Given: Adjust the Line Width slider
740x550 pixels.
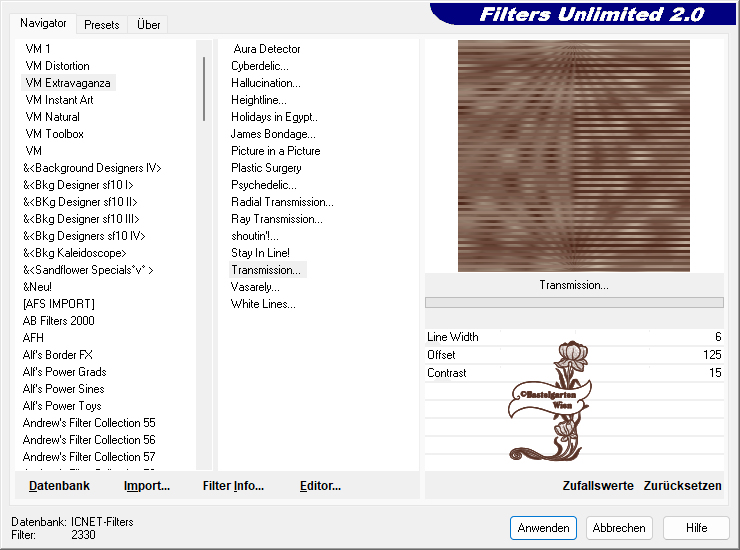Looking at the screenshot, I should pos(574,337).
